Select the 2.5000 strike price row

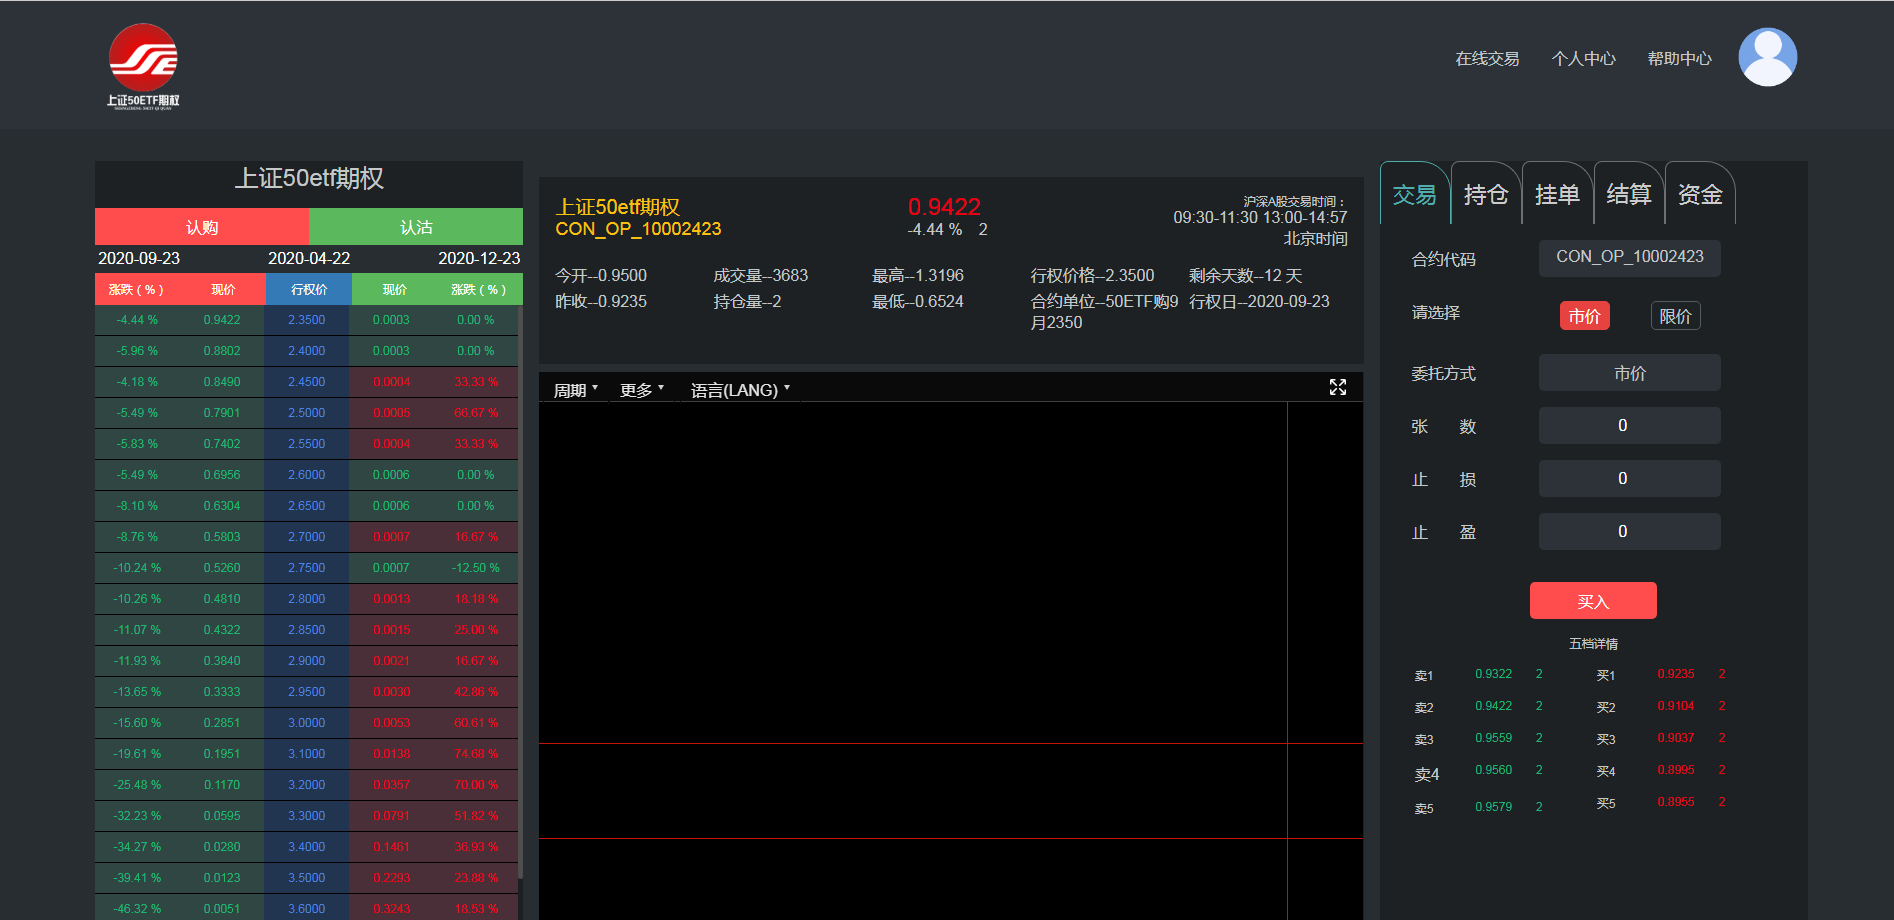(x=306, y=413)
